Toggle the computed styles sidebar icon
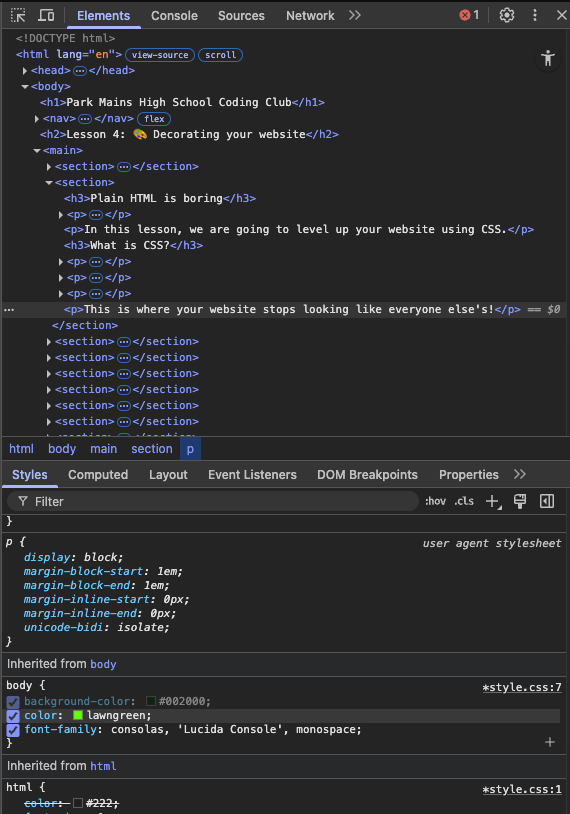Screen dimensions: 570x814 point(547,501)
